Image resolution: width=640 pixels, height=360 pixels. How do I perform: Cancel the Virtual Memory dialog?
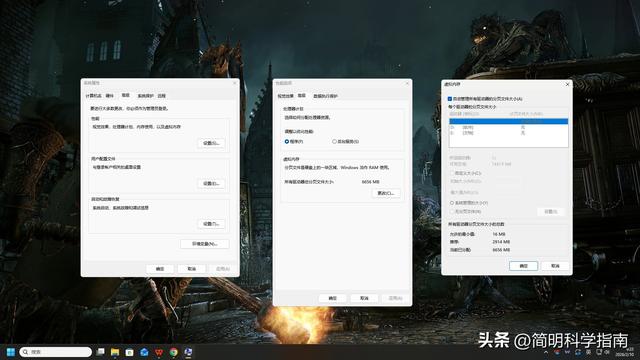pyautogui.click(x=555, y=266)
